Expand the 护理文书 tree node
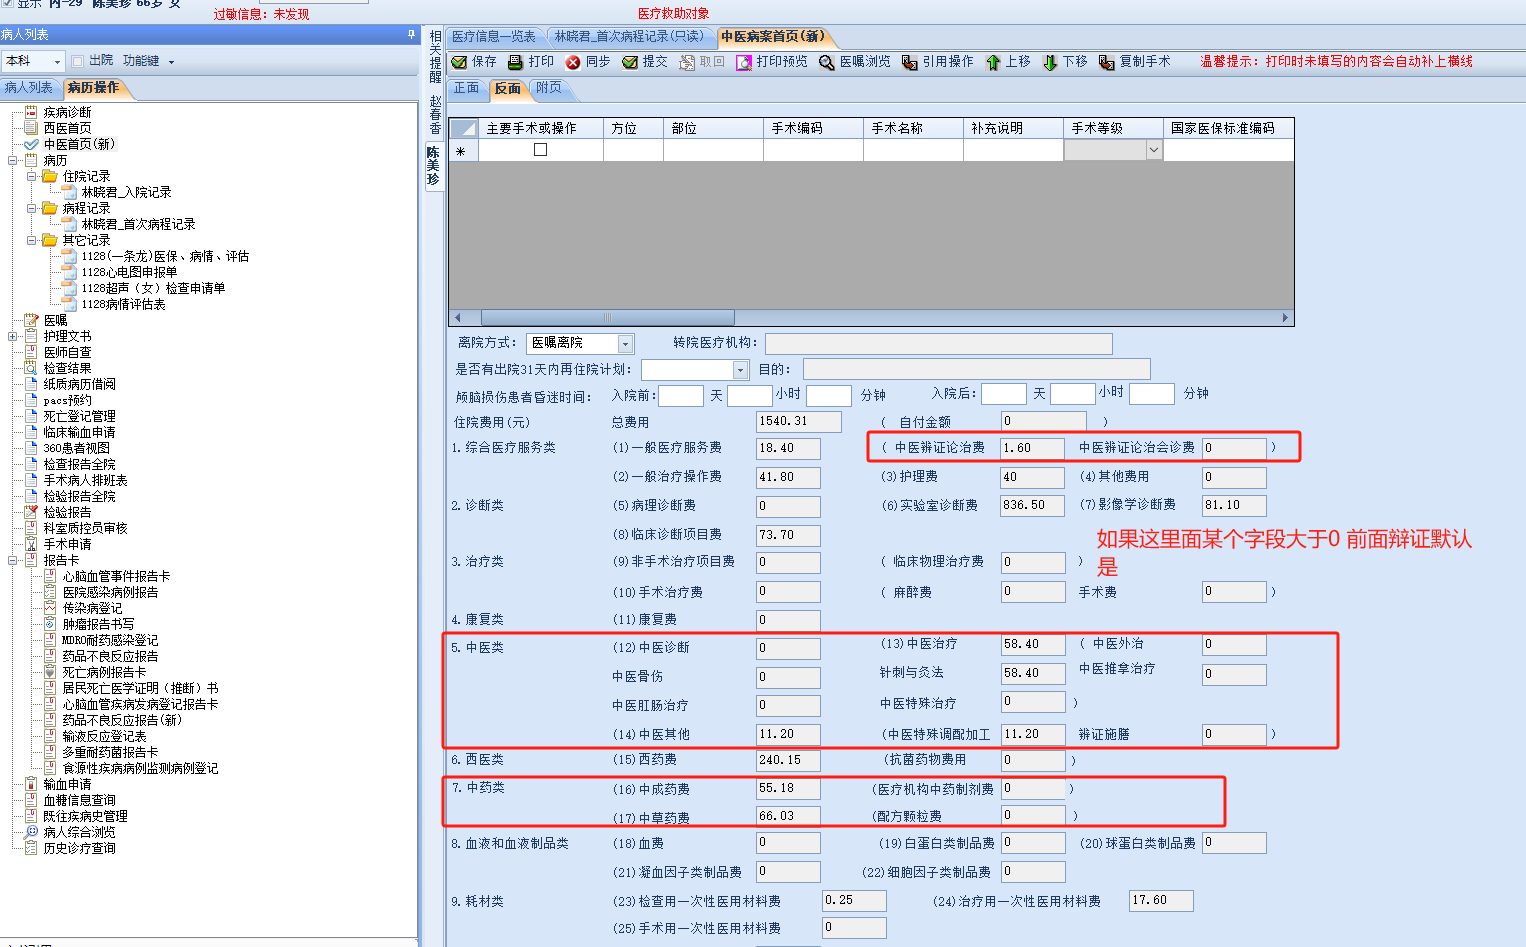Image resolution: width=1526 pixels, height=947 pixels. (x=12, y=336)
